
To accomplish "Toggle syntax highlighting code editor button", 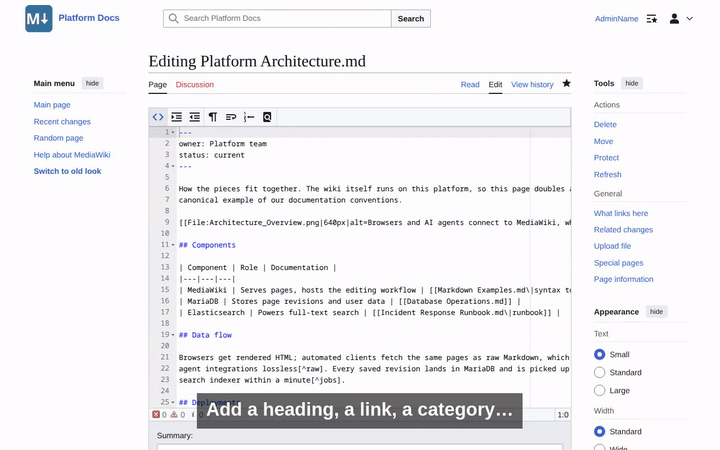I will click(158, 117).
